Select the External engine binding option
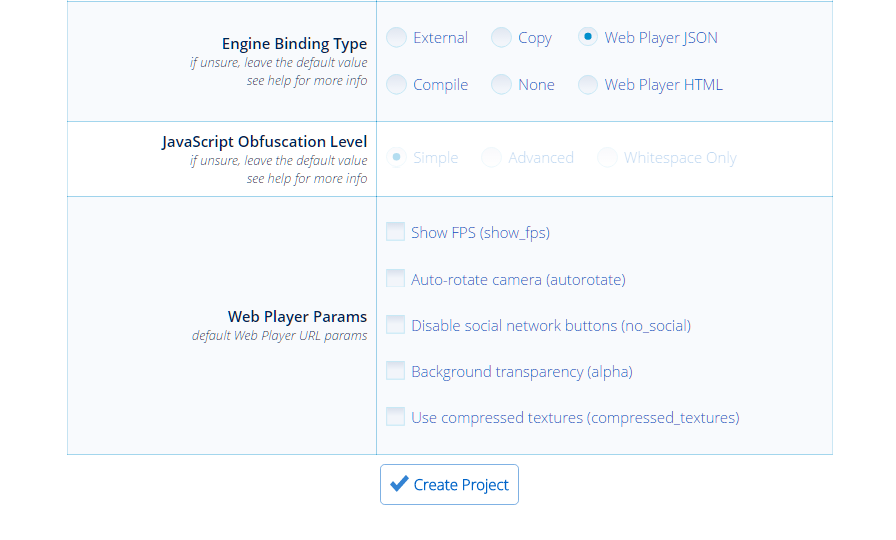 (x=397, y=38)
